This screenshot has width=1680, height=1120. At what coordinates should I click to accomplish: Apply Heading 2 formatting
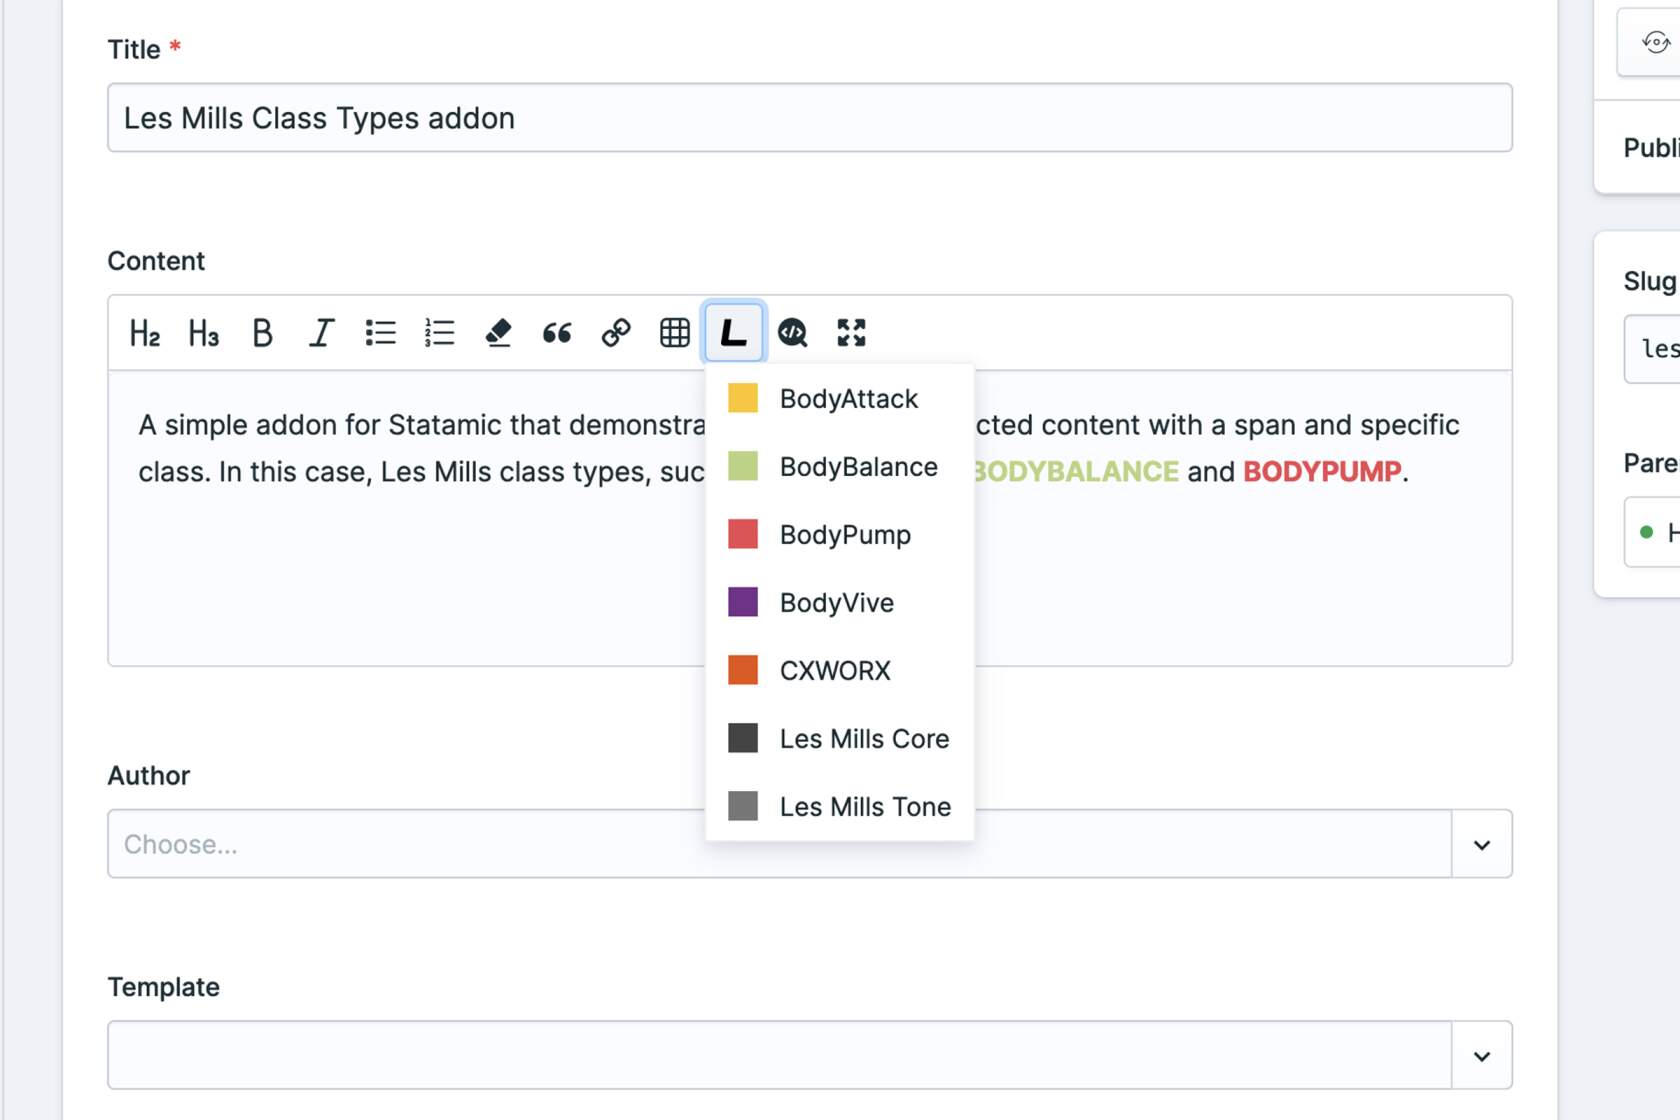tap(145, 333)
